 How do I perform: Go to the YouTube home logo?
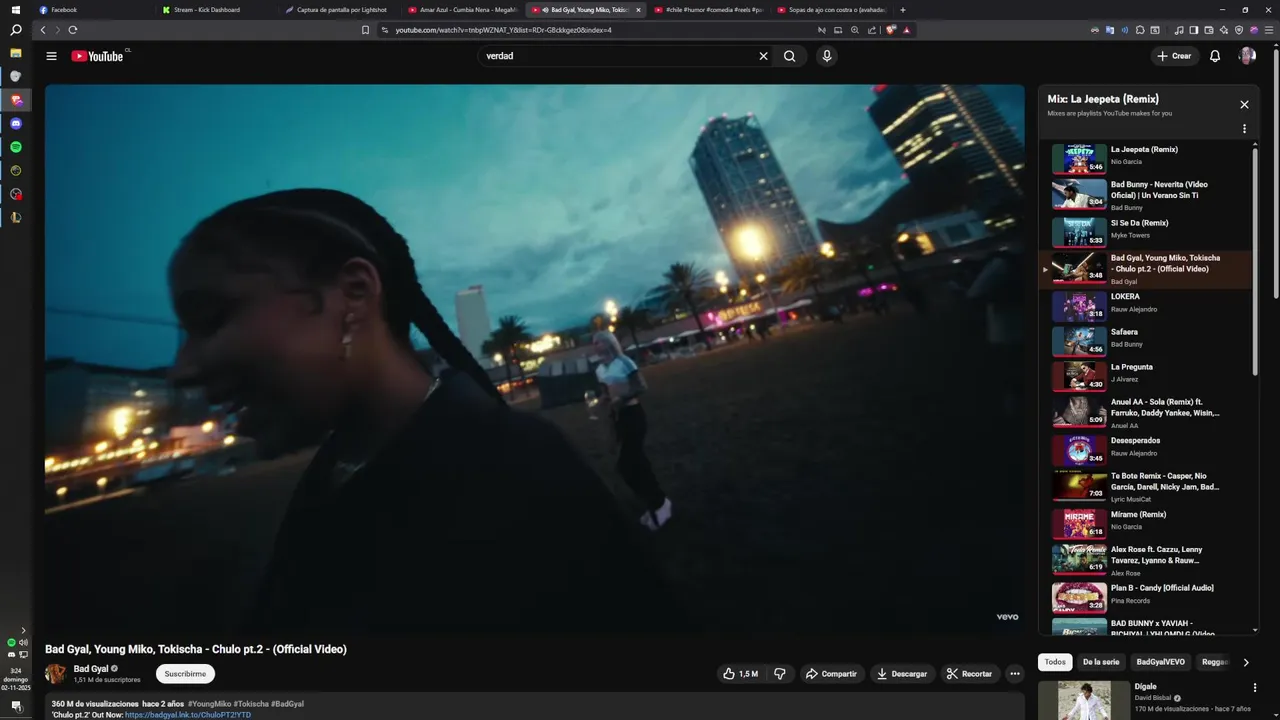pyautogui.click(x=97, y=56)
